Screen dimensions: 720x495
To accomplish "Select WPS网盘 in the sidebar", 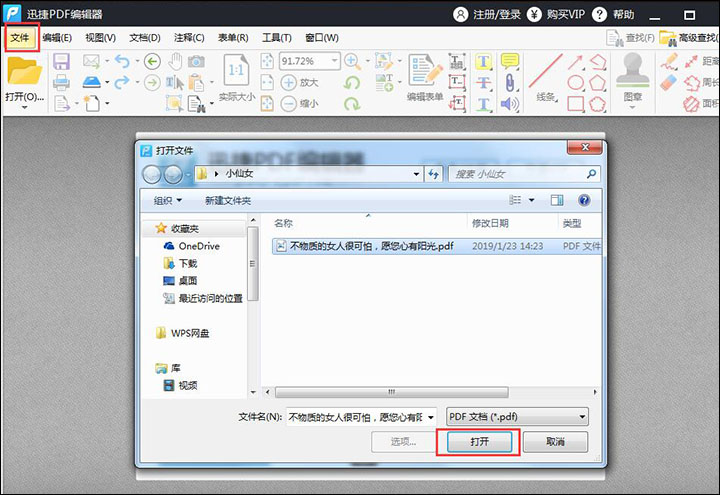I will [x=182, y=333].
